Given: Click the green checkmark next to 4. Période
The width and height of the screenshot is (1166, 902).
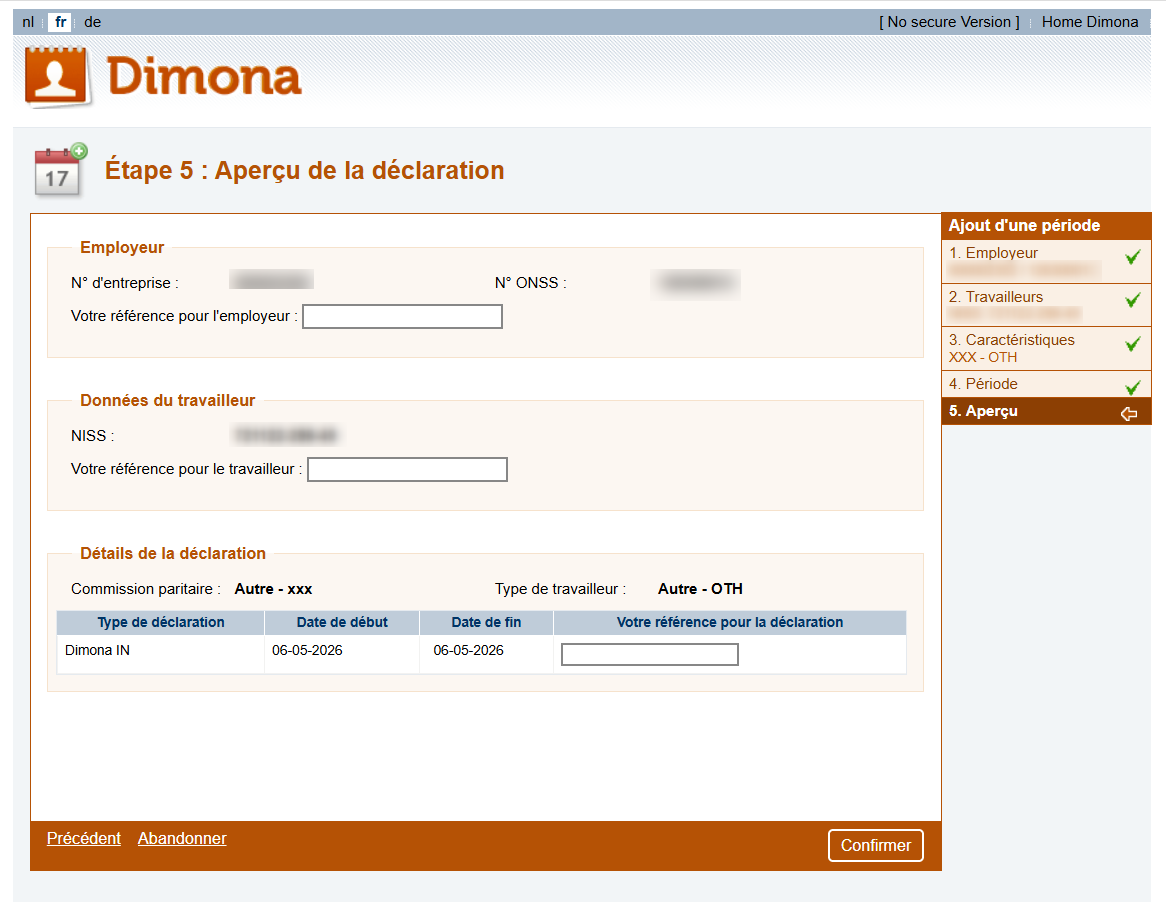Looking at the screenshot, I should tap(1133, 387).
